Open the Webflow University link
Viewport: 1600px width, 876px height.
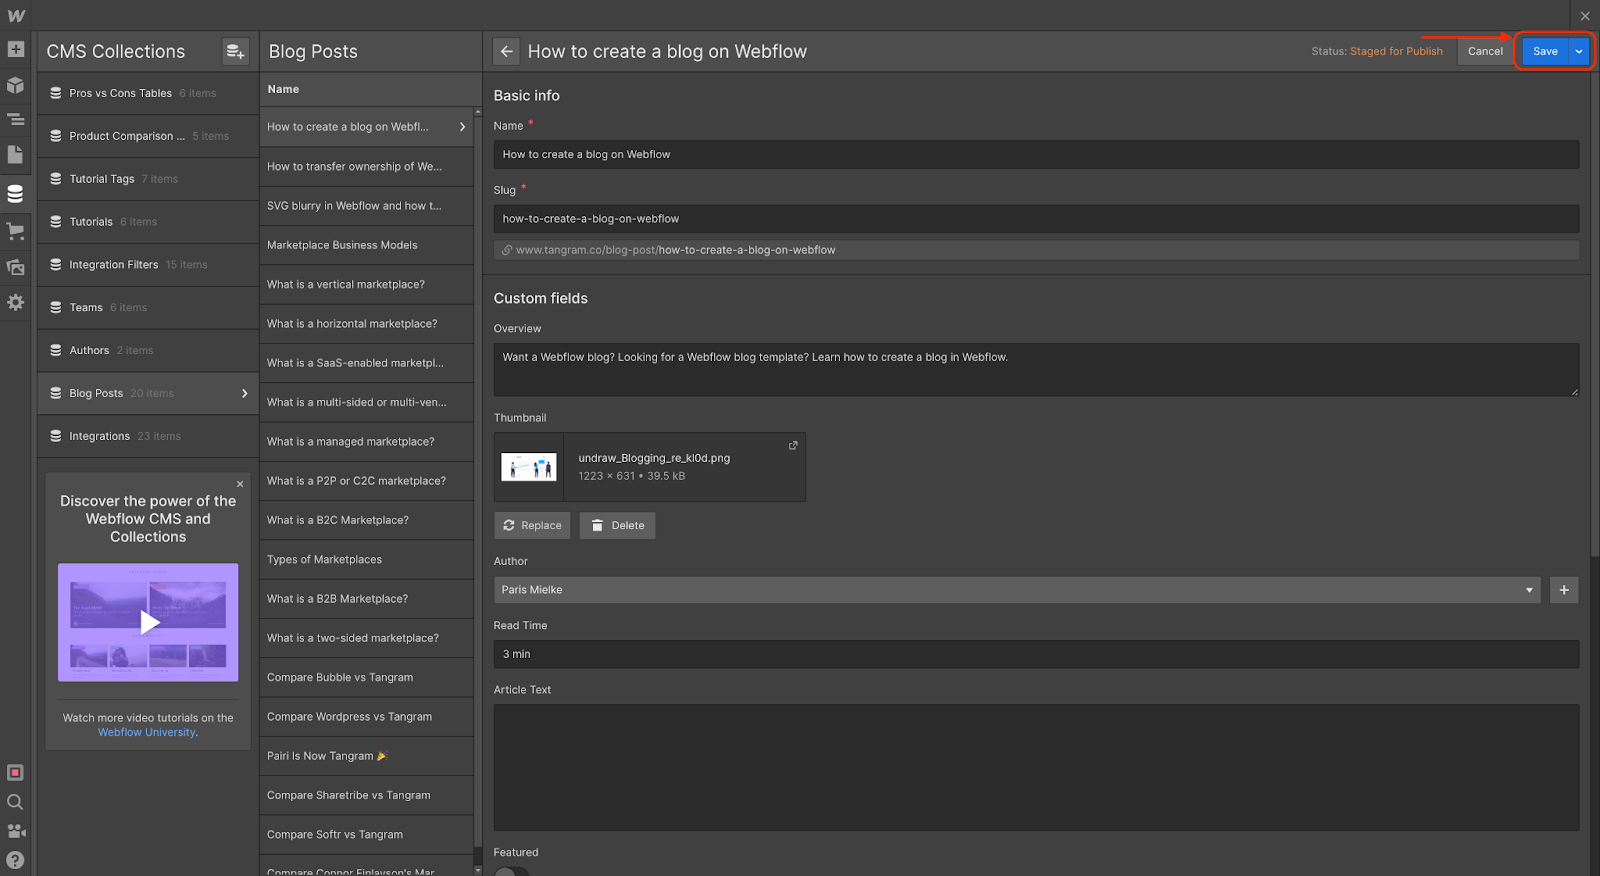(x=147, y=733)
